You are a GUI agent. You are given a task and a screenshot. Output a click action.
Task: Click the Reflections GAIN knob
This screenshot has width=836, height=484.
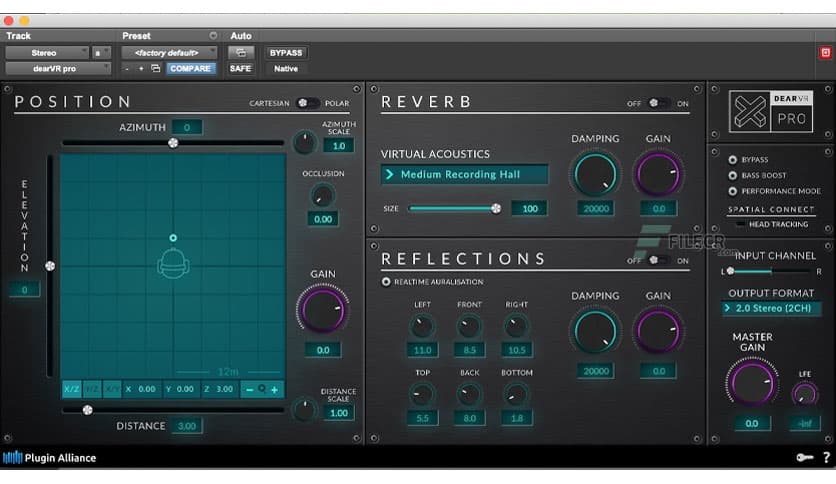coord(658,332)
